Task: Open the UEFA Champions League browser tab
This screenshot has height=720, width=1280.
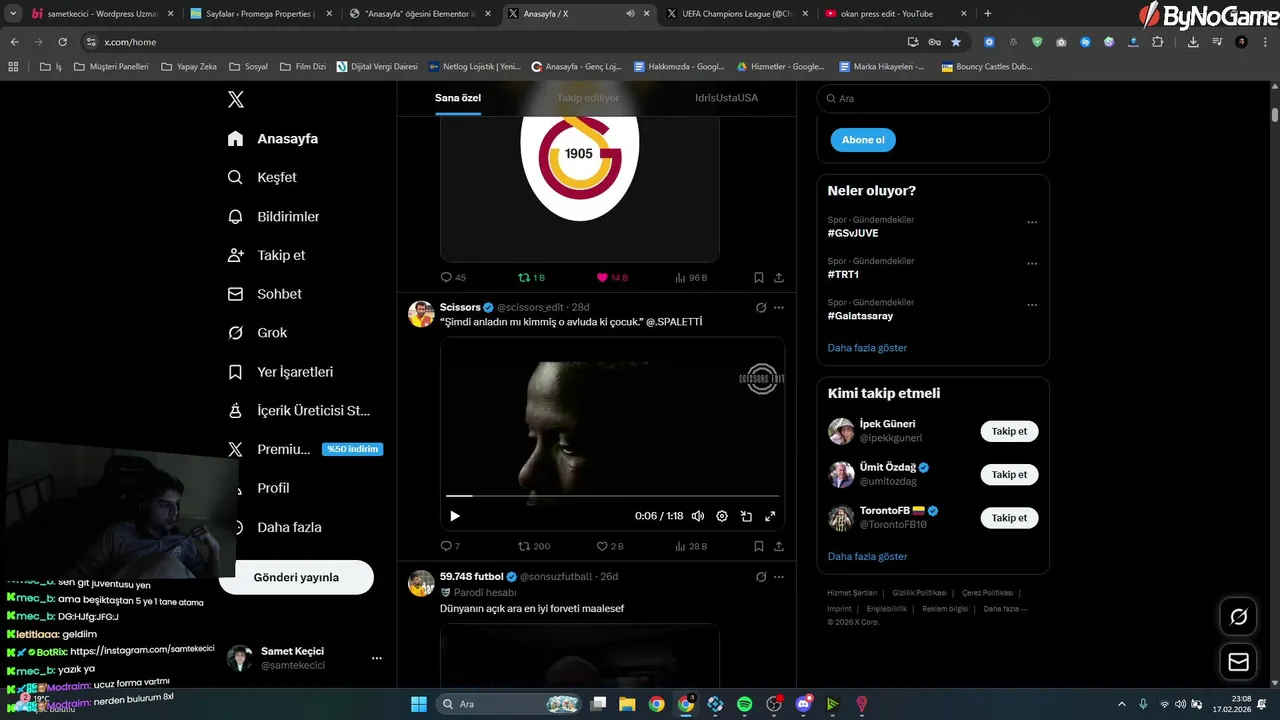Action: click(736, 14)
